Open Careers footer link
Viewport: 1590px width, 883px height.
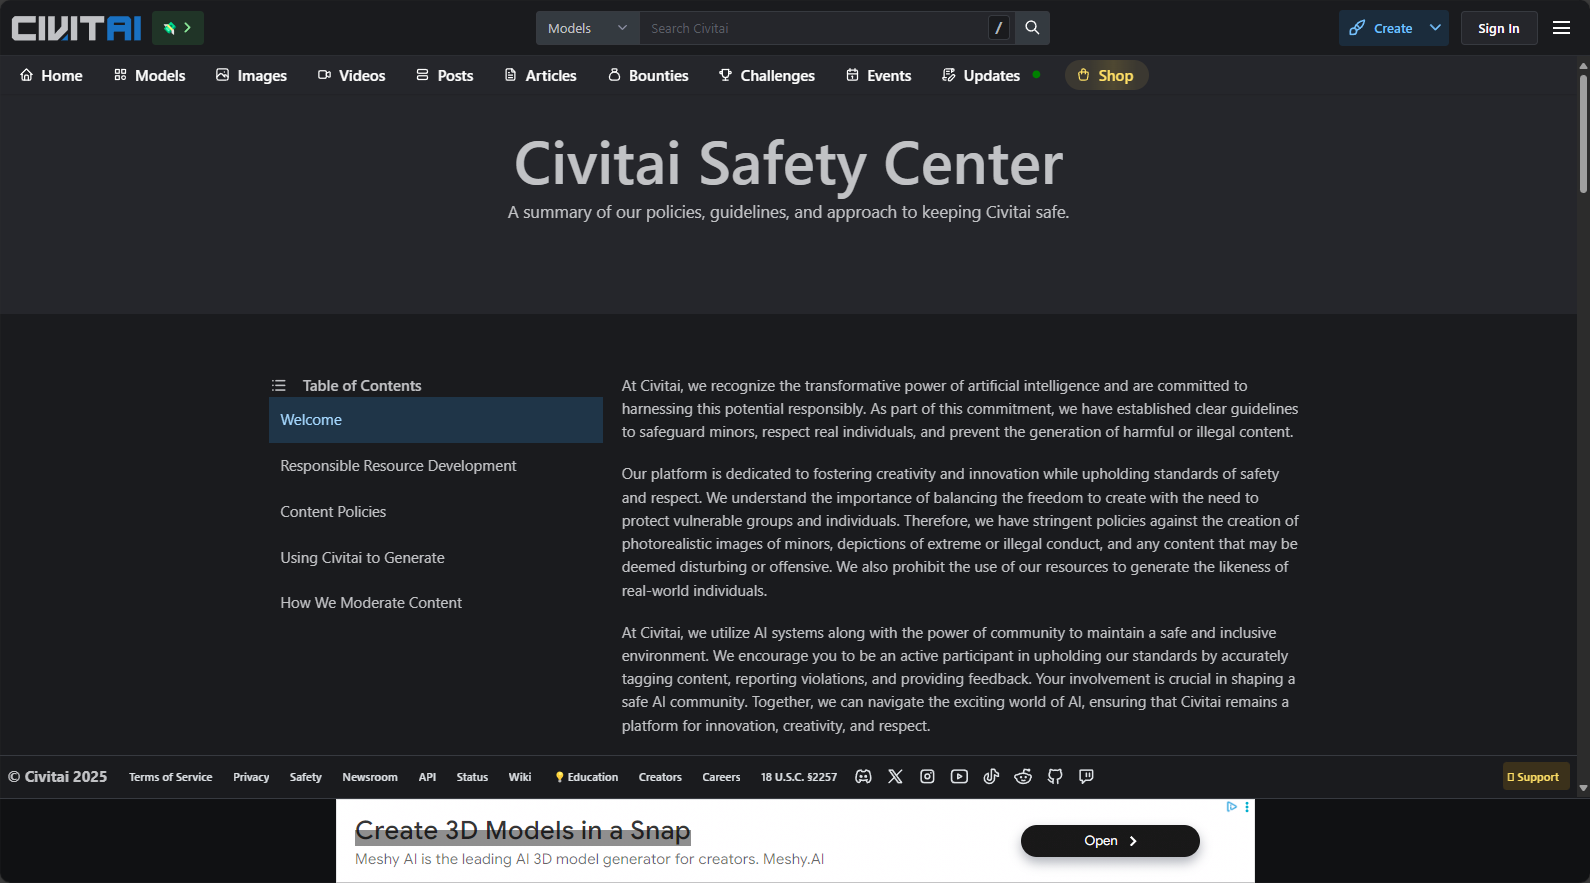pos(721,777)
